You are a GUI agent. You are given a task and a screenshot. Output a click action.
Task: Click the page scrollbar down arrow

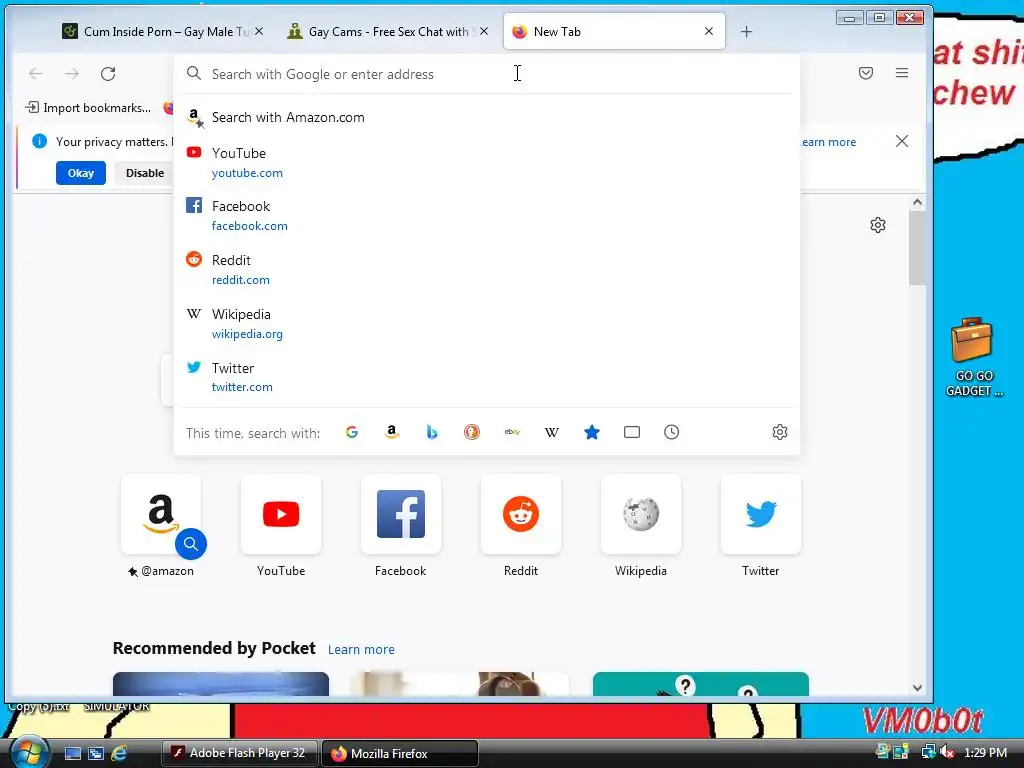[918, 688]
